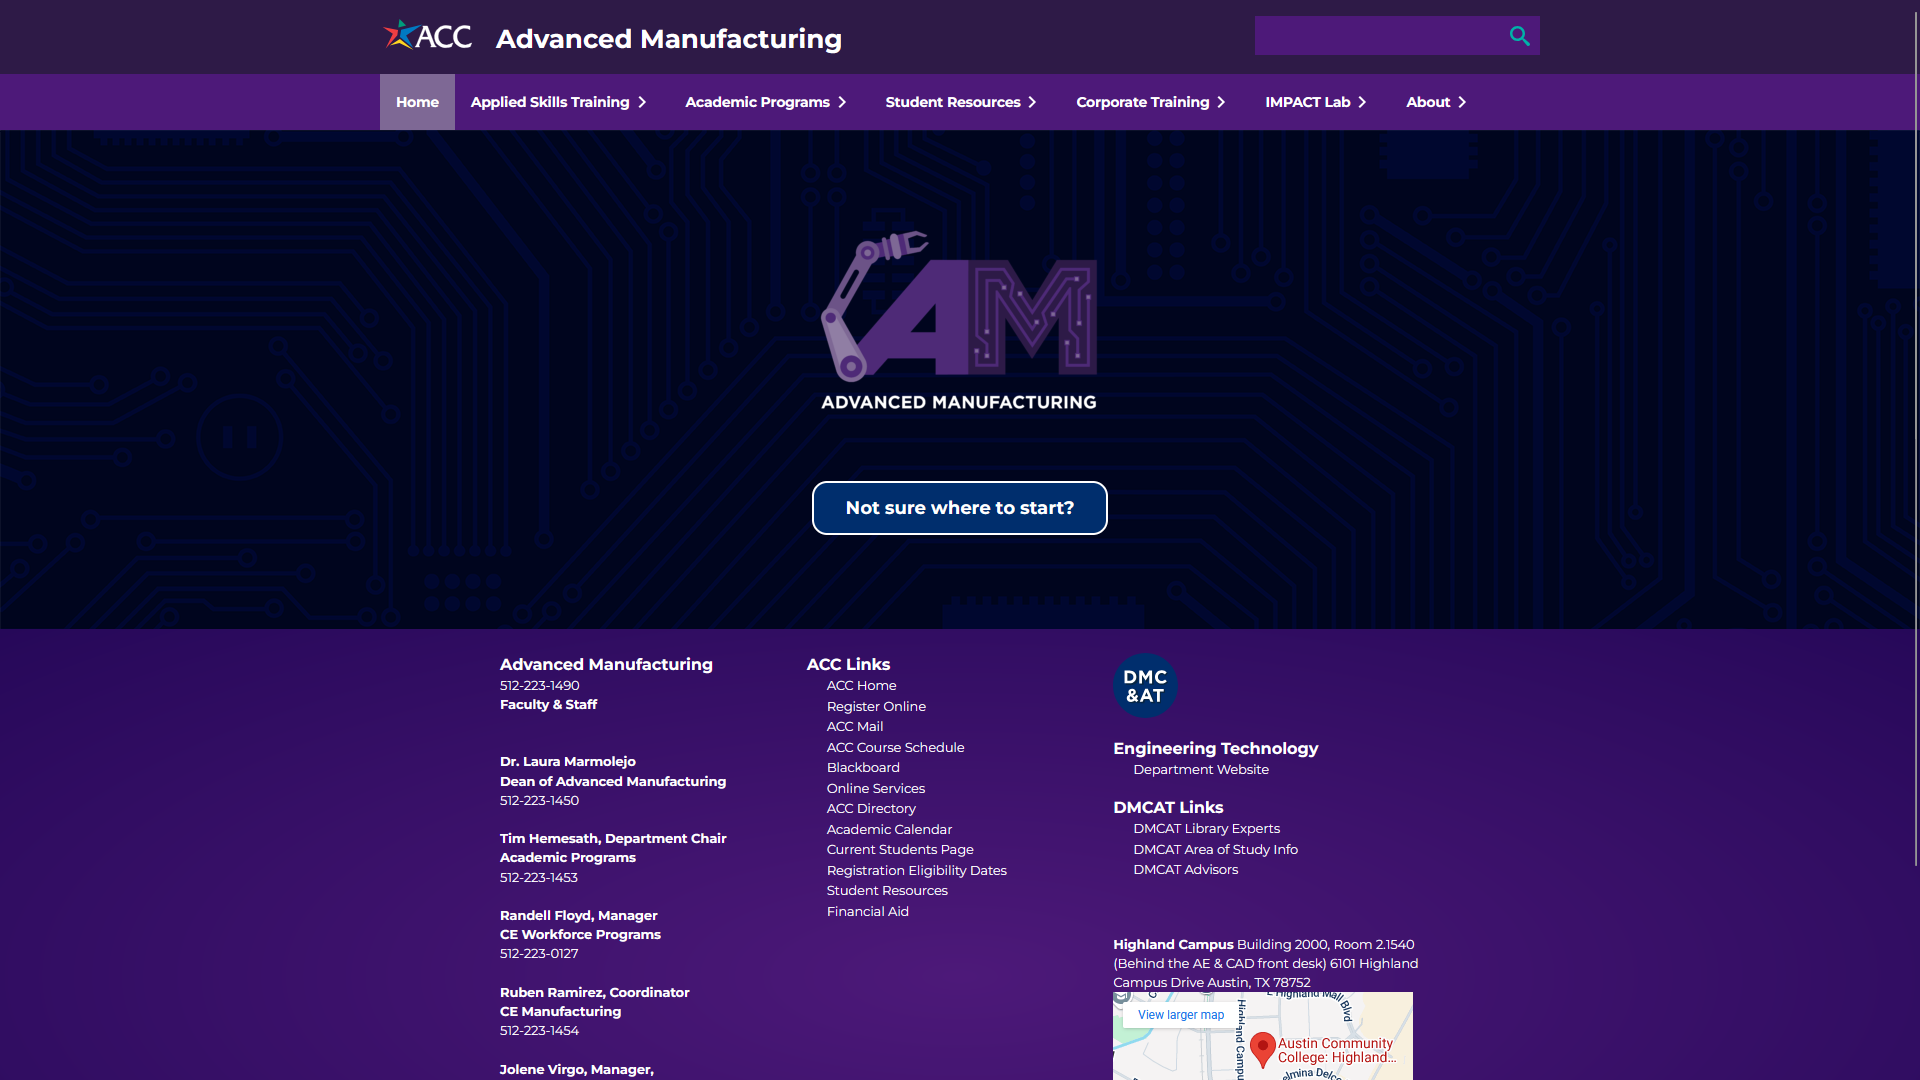Click the ACC Links heading
This screenshot has width=1920, height=1080.
[848, 665]
